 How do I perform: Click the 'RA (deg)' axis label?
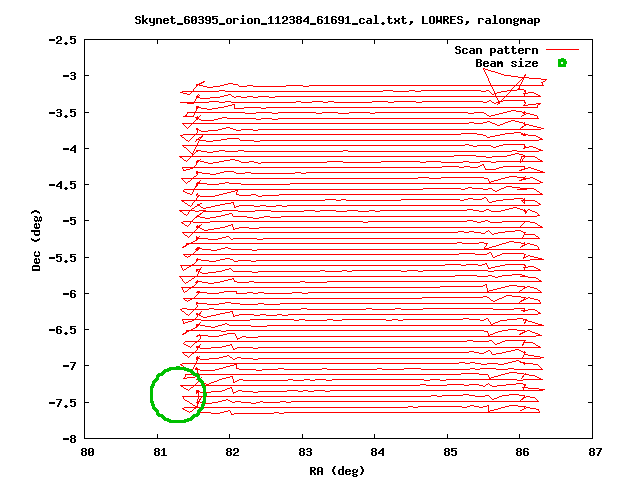click(337, 471)
